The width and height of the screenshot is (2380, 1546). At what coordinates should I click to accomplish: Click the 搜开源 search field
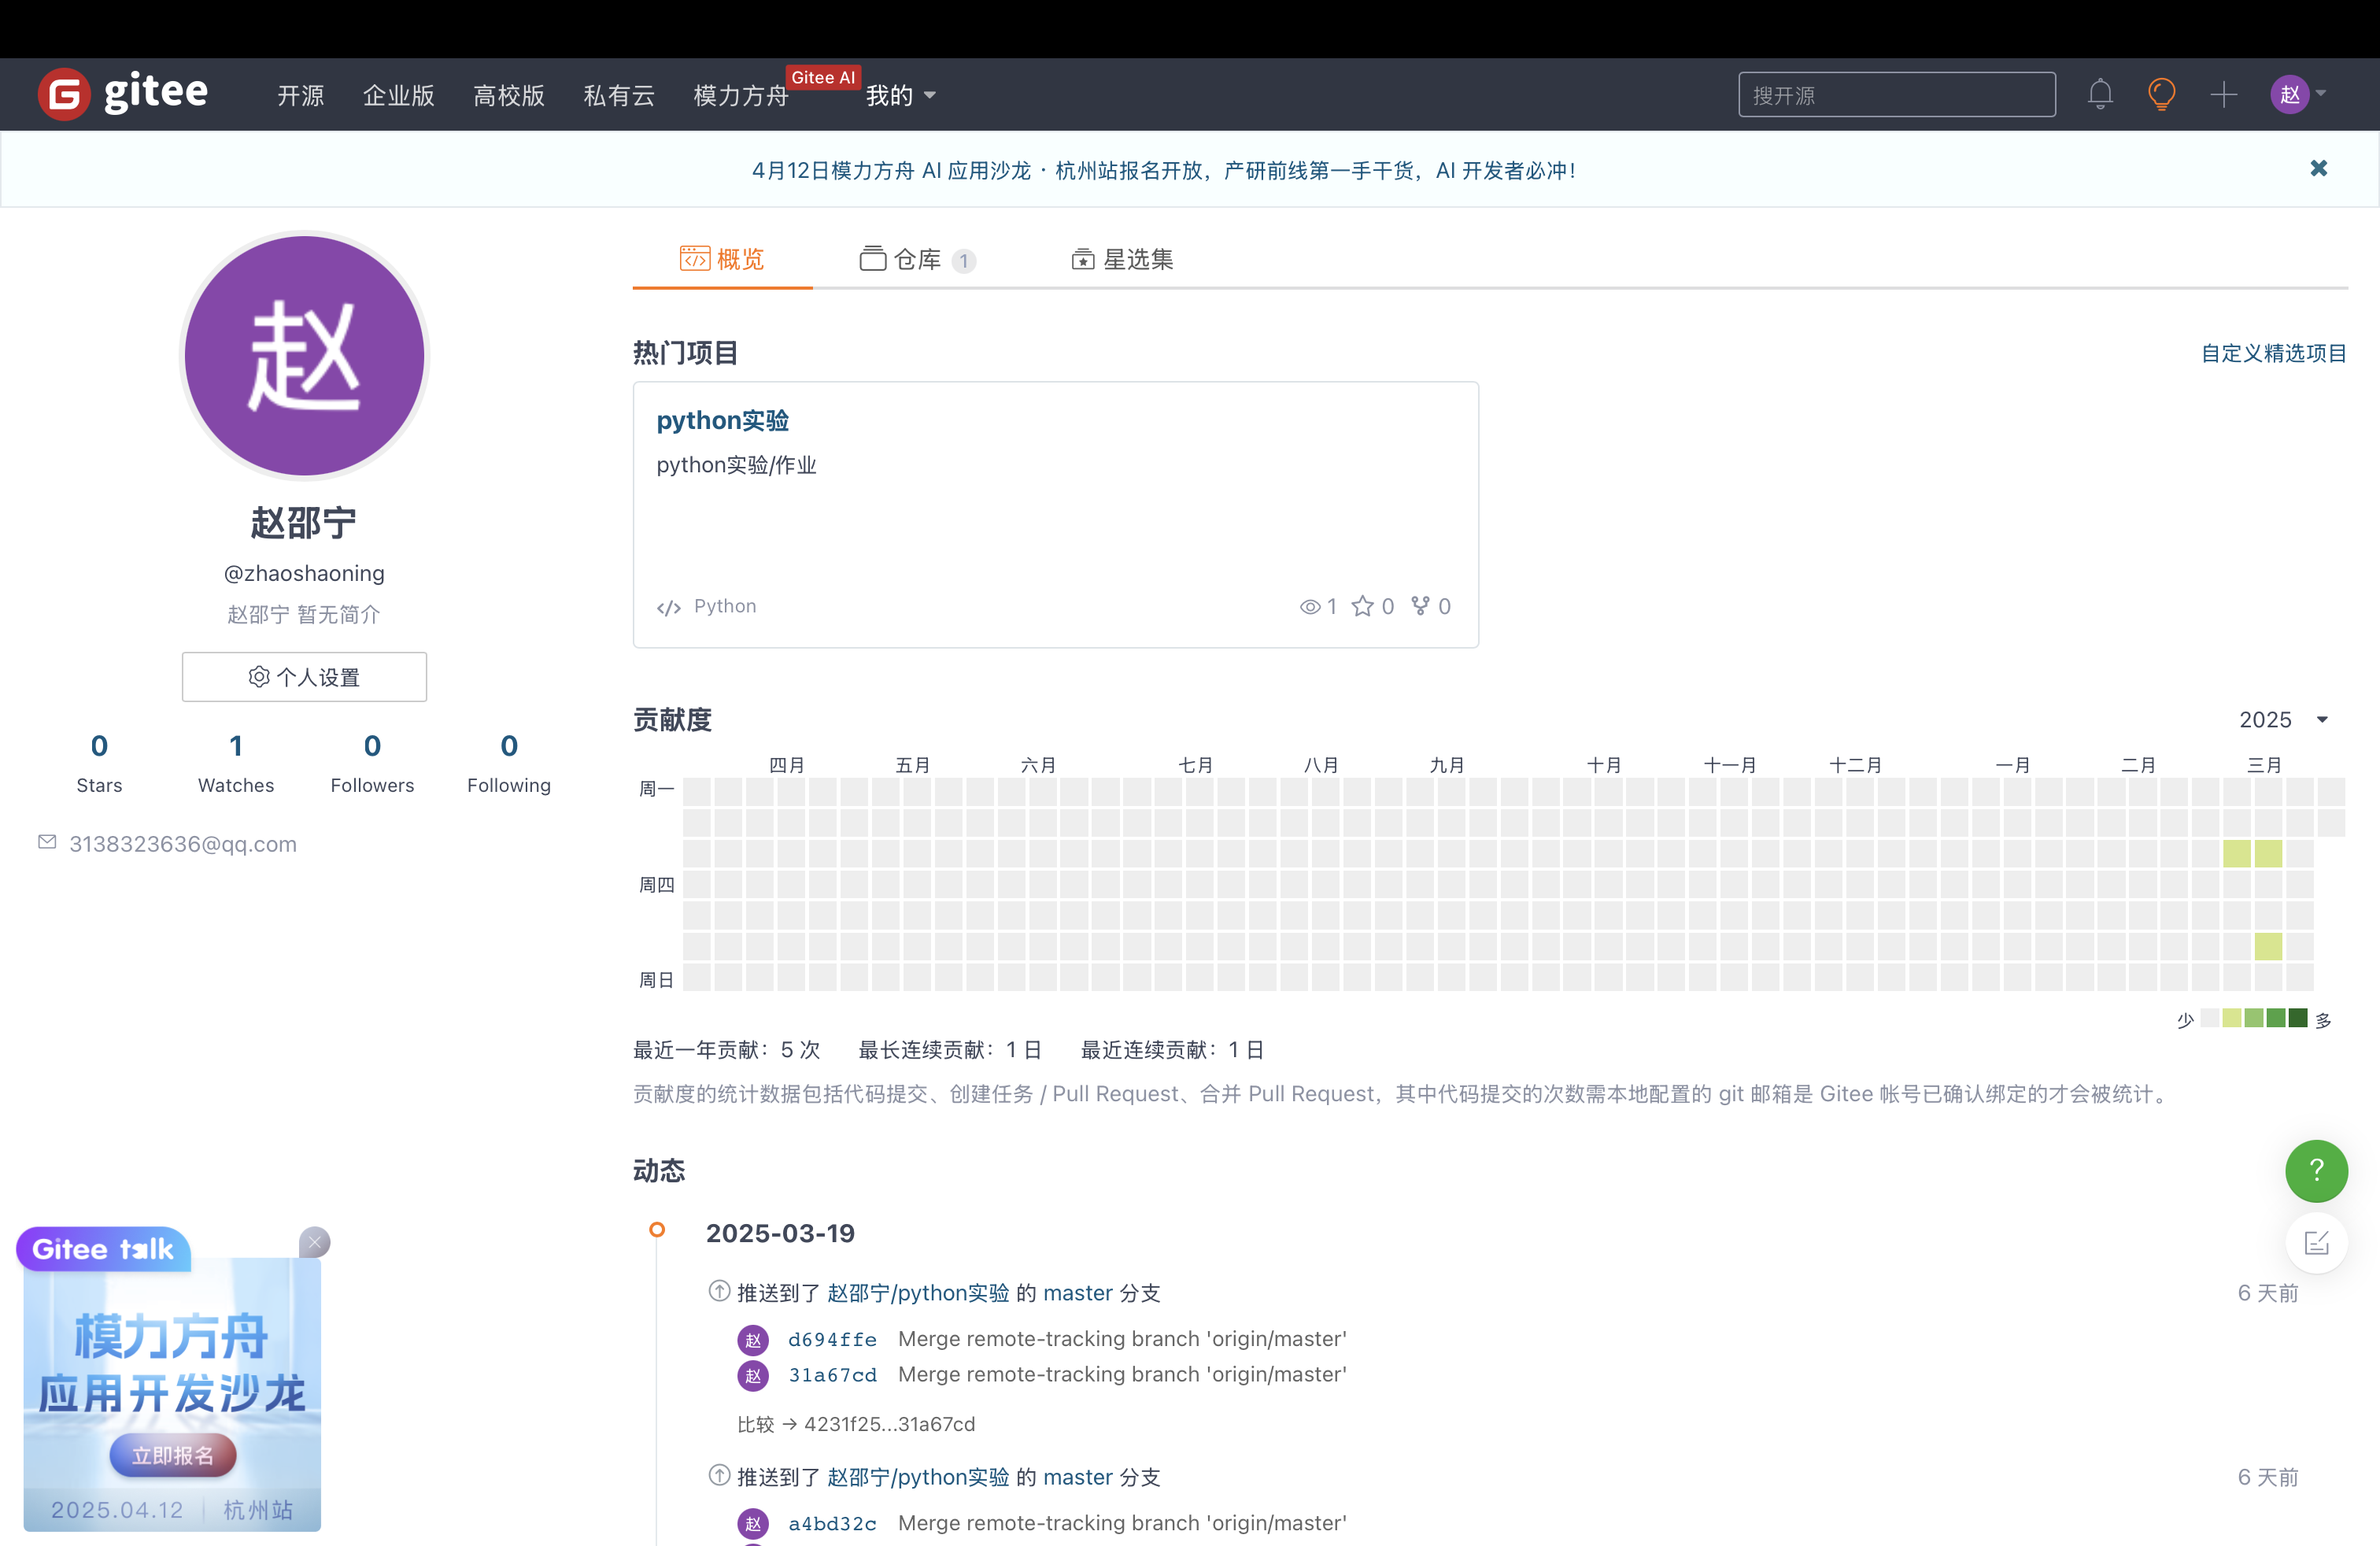[x=1896, y=95]
